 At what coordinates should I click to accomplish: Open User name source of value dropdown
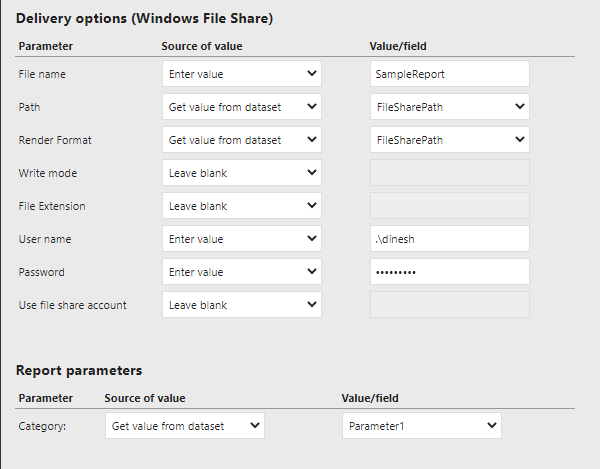[x=241, y=239]
